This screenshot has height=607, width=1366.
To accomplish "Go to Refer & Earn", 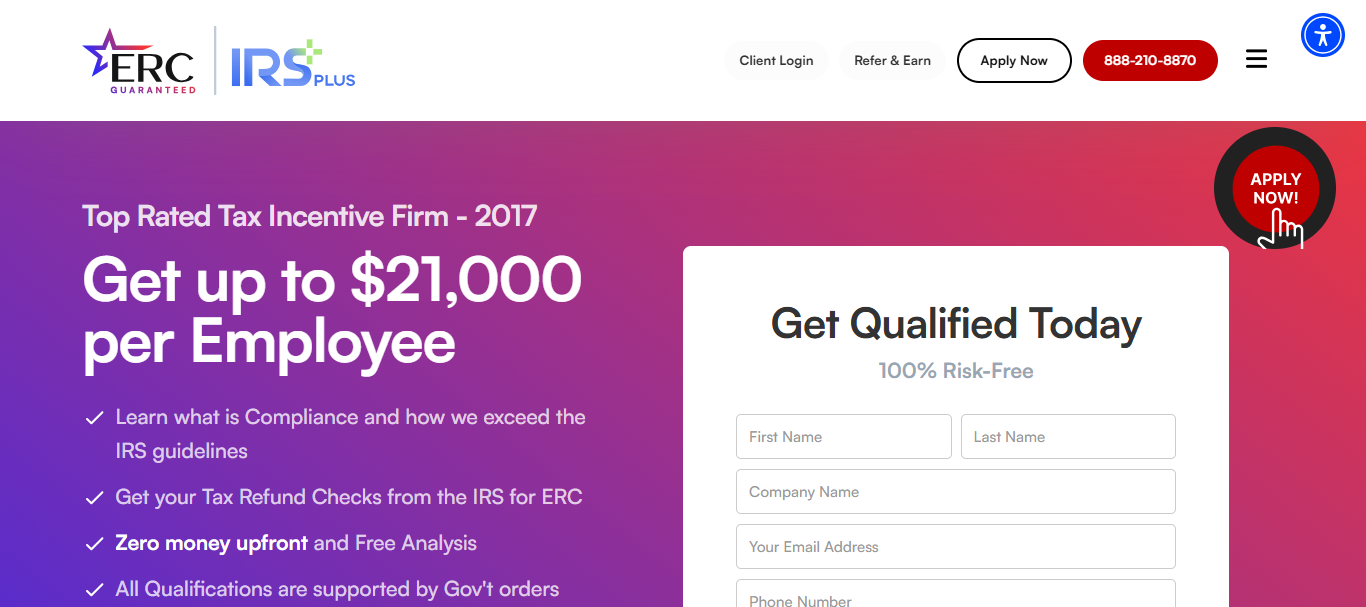I will 892,61.
